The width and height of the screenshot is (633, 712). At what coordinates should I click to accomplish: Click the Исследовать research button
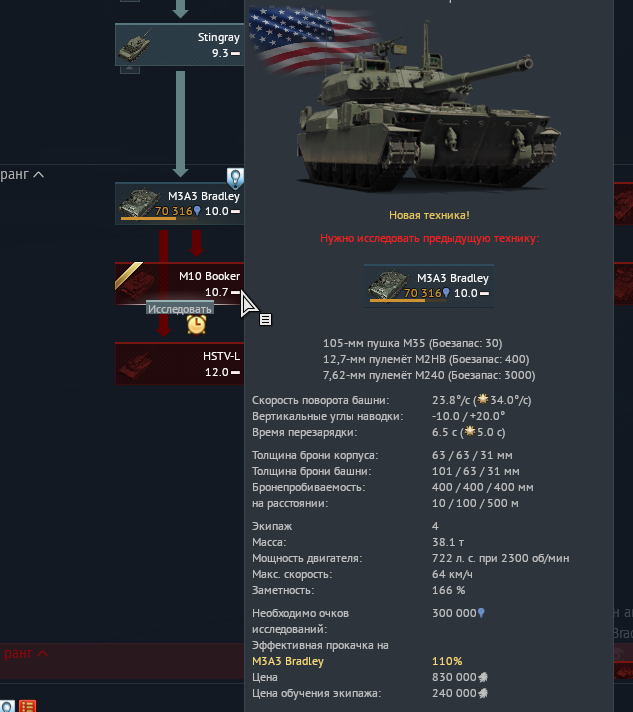(x=180, y=309)
